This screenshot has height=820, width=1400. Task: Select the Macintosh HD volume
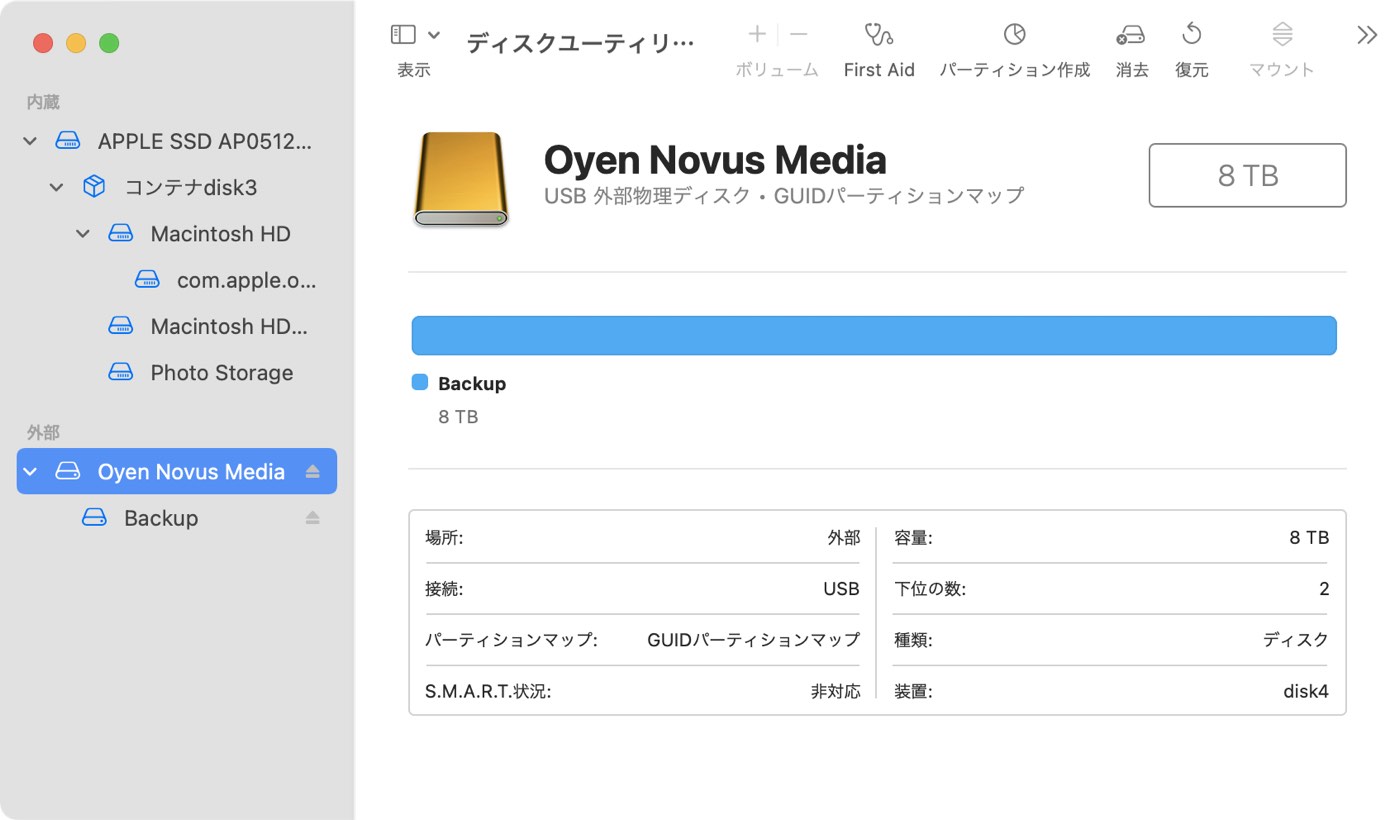coord(220,234)
